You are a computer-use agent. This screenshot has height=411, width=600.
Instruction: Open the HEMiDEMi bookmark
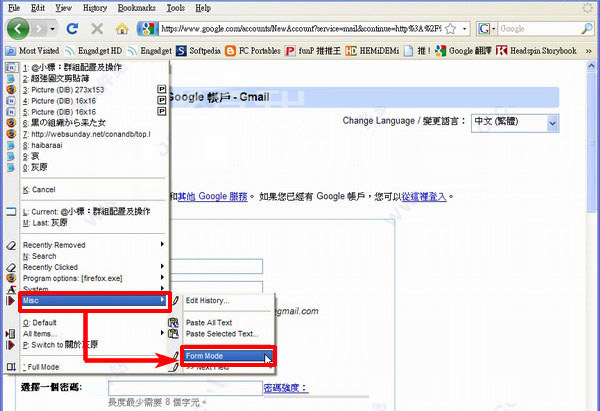372,51
